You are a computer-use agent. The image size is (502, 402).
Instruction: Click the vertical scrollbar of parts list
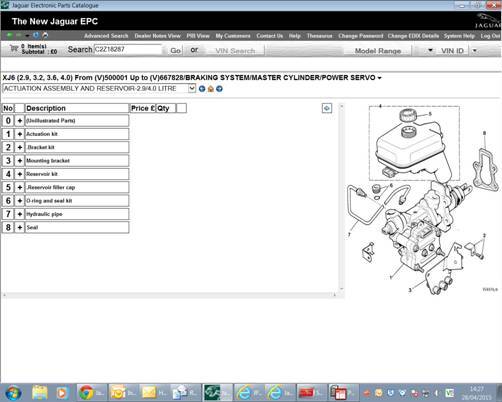[341, 197]
